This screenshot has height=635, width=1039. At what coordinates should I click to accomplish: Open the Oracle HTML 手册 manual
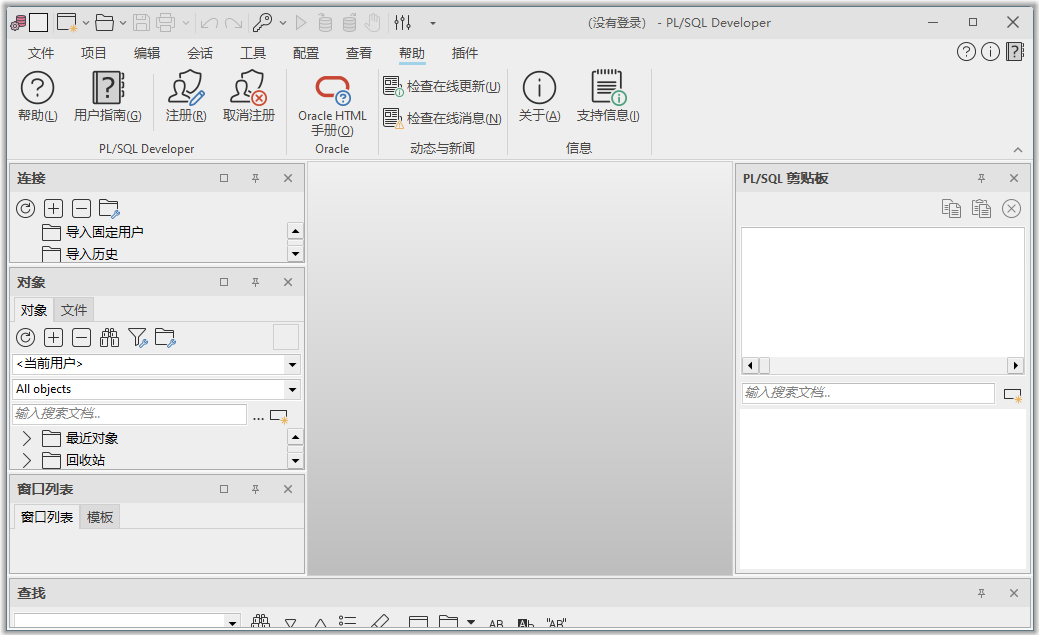coord(332,104)
